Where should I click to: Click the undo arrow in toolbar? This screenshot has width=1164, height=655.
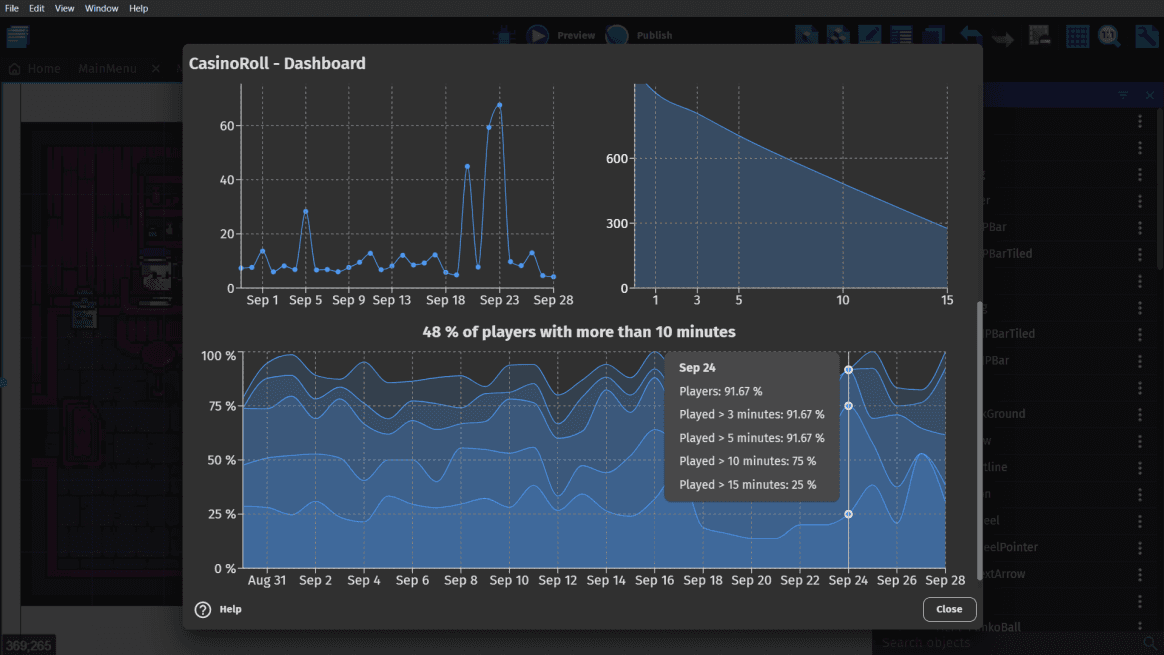970,37
